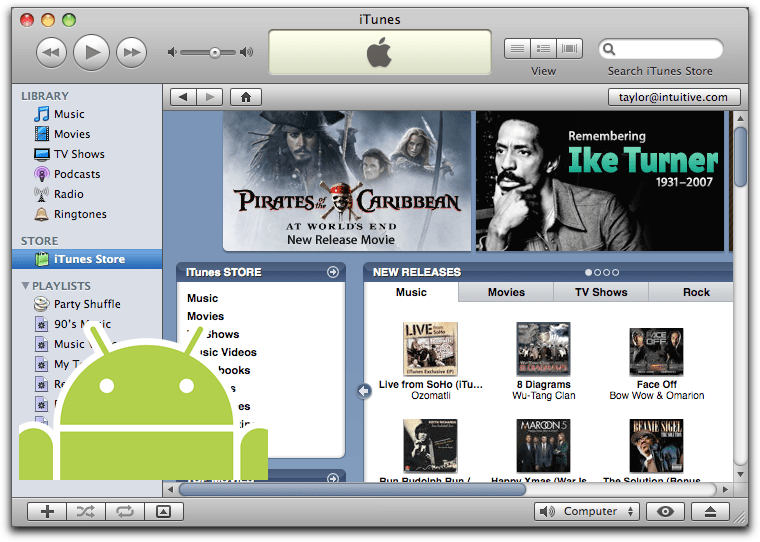
Task: Switch to grouped album view
Action: click(x=543, y=48)
